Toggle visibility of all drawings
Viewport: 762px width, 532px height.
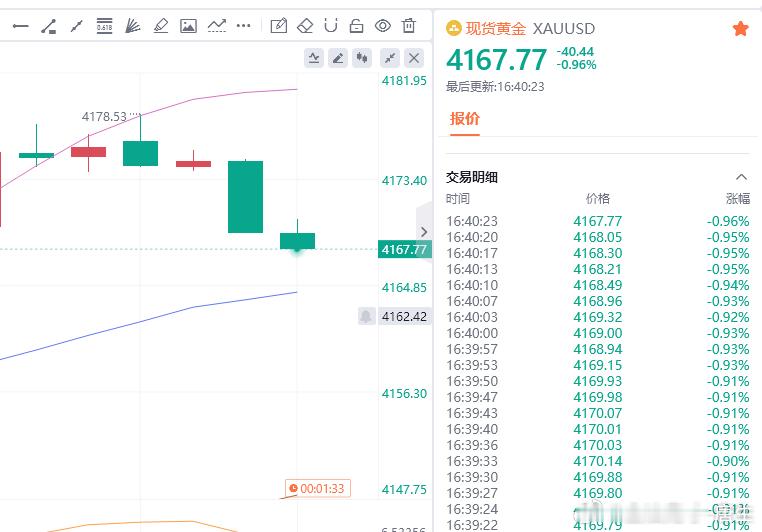tap(383, 25)
